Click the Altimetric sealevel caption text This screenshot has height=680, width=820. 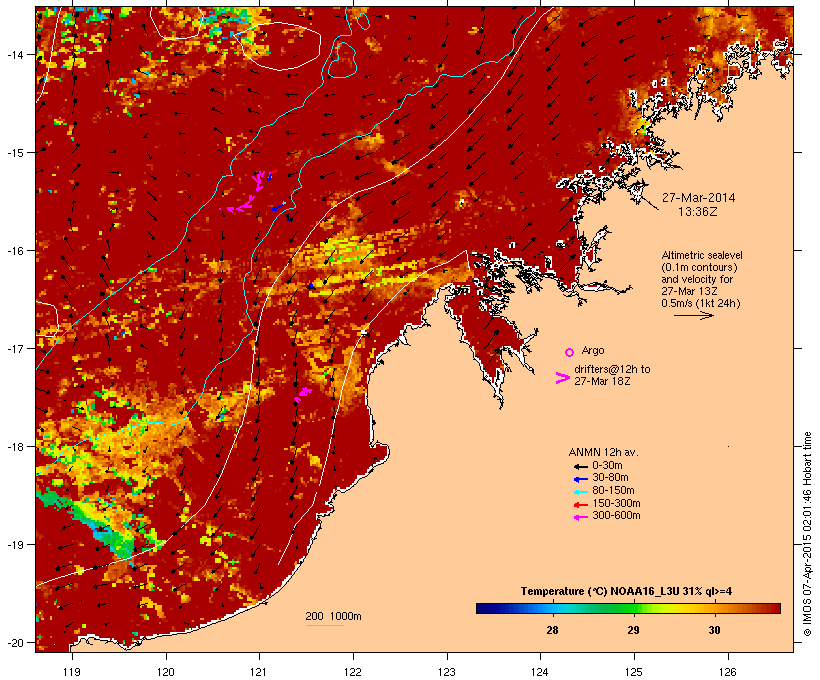click(702, 255)
